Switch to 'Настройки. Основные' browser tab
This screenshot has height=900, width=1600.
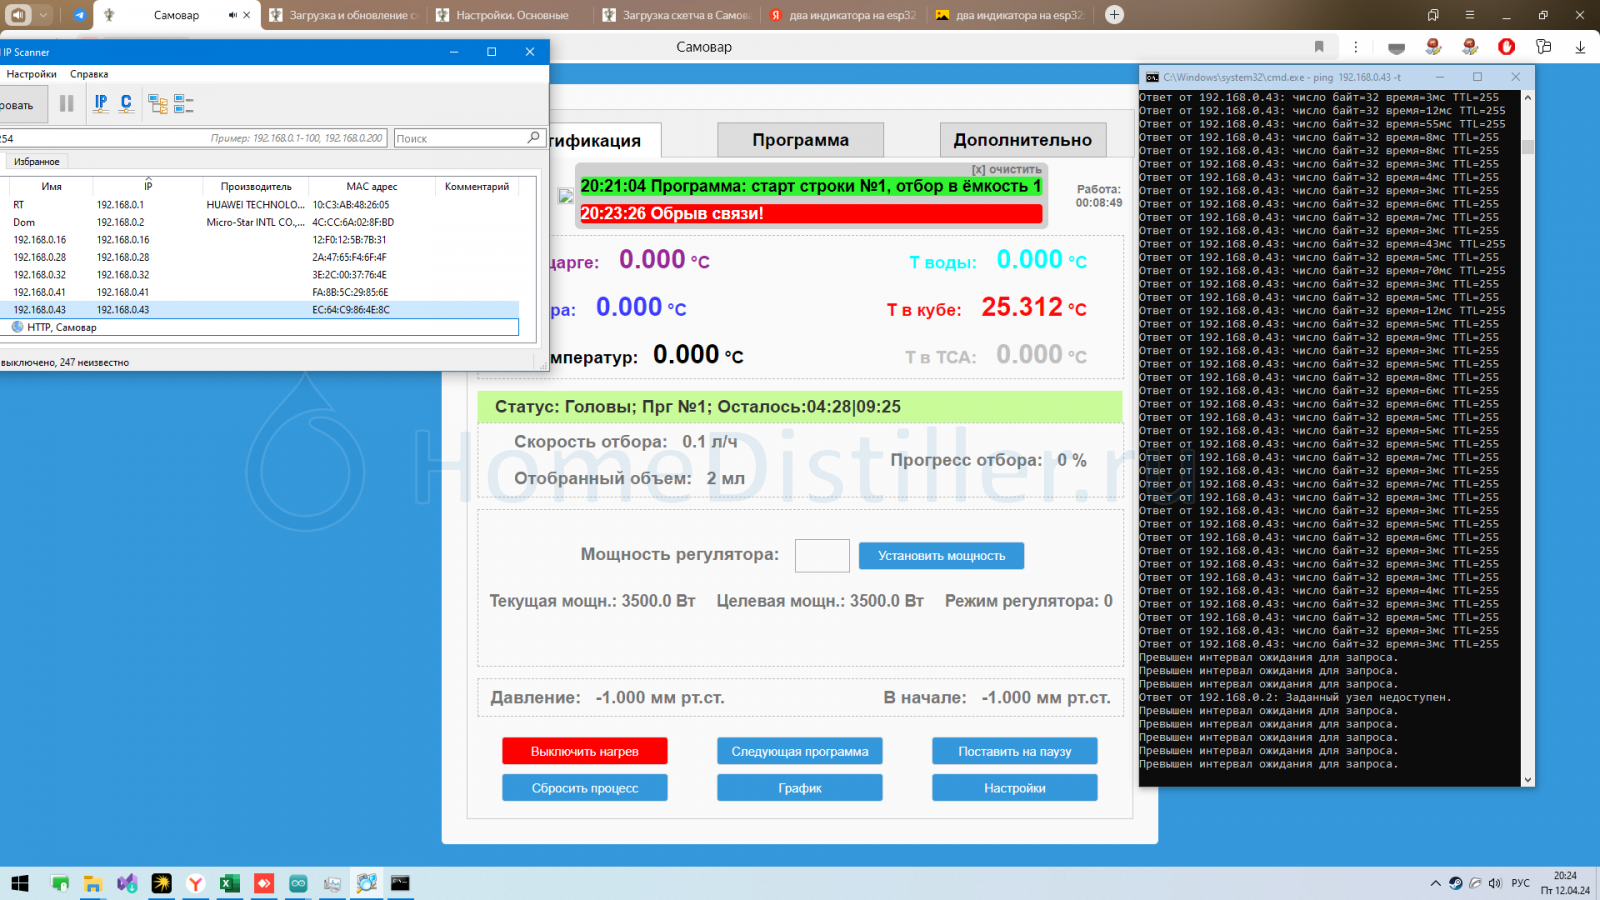(512, 15)
